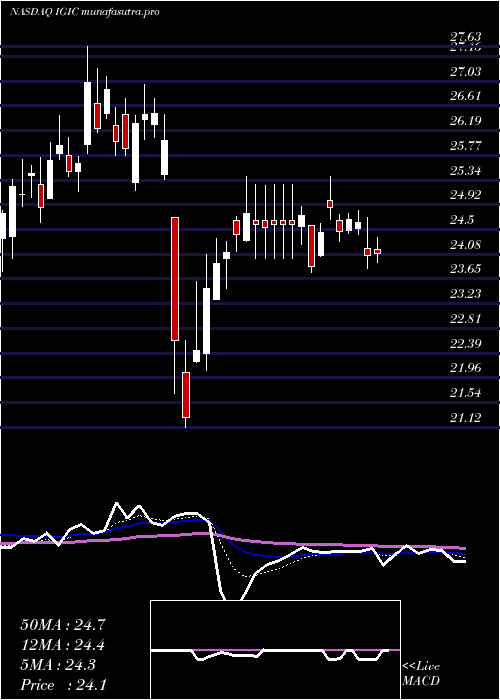Click the red candlestick at the chart's lowest point
Viewport: 500px width, 700px height.
click(x=186, y=394)
